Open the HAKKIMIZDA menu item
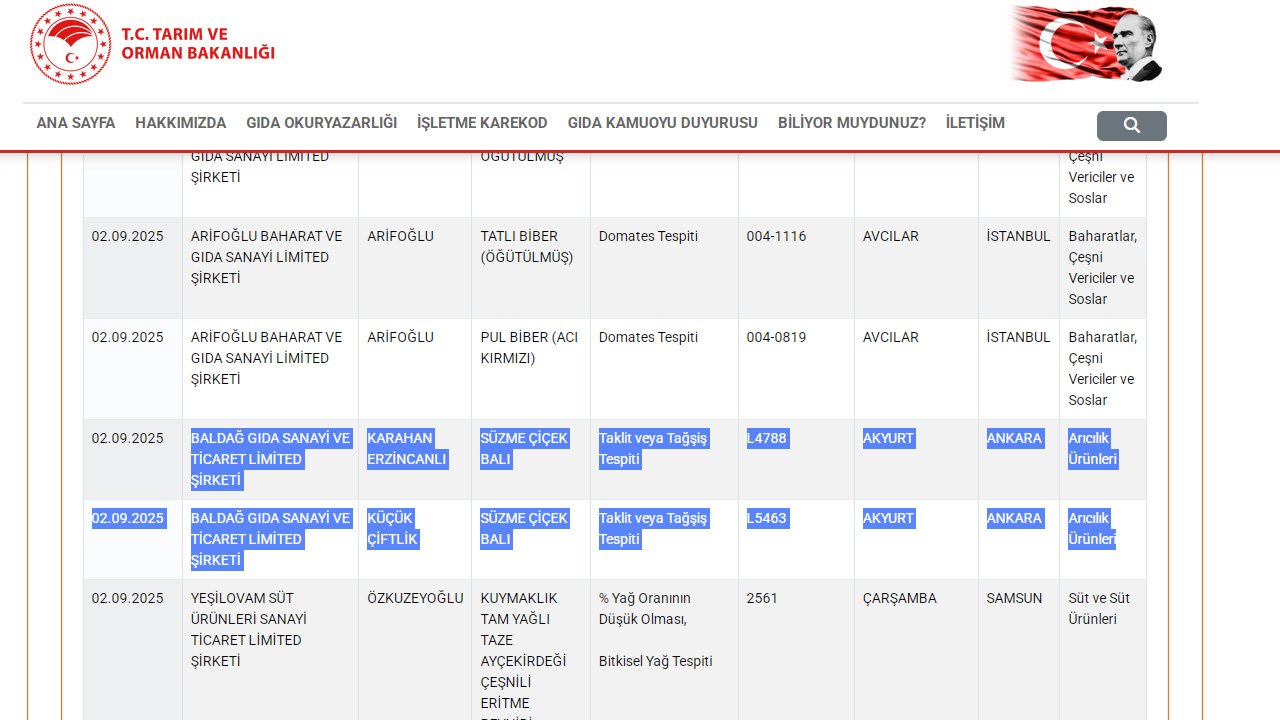The image size is (1280, 720). click(181, 123)
